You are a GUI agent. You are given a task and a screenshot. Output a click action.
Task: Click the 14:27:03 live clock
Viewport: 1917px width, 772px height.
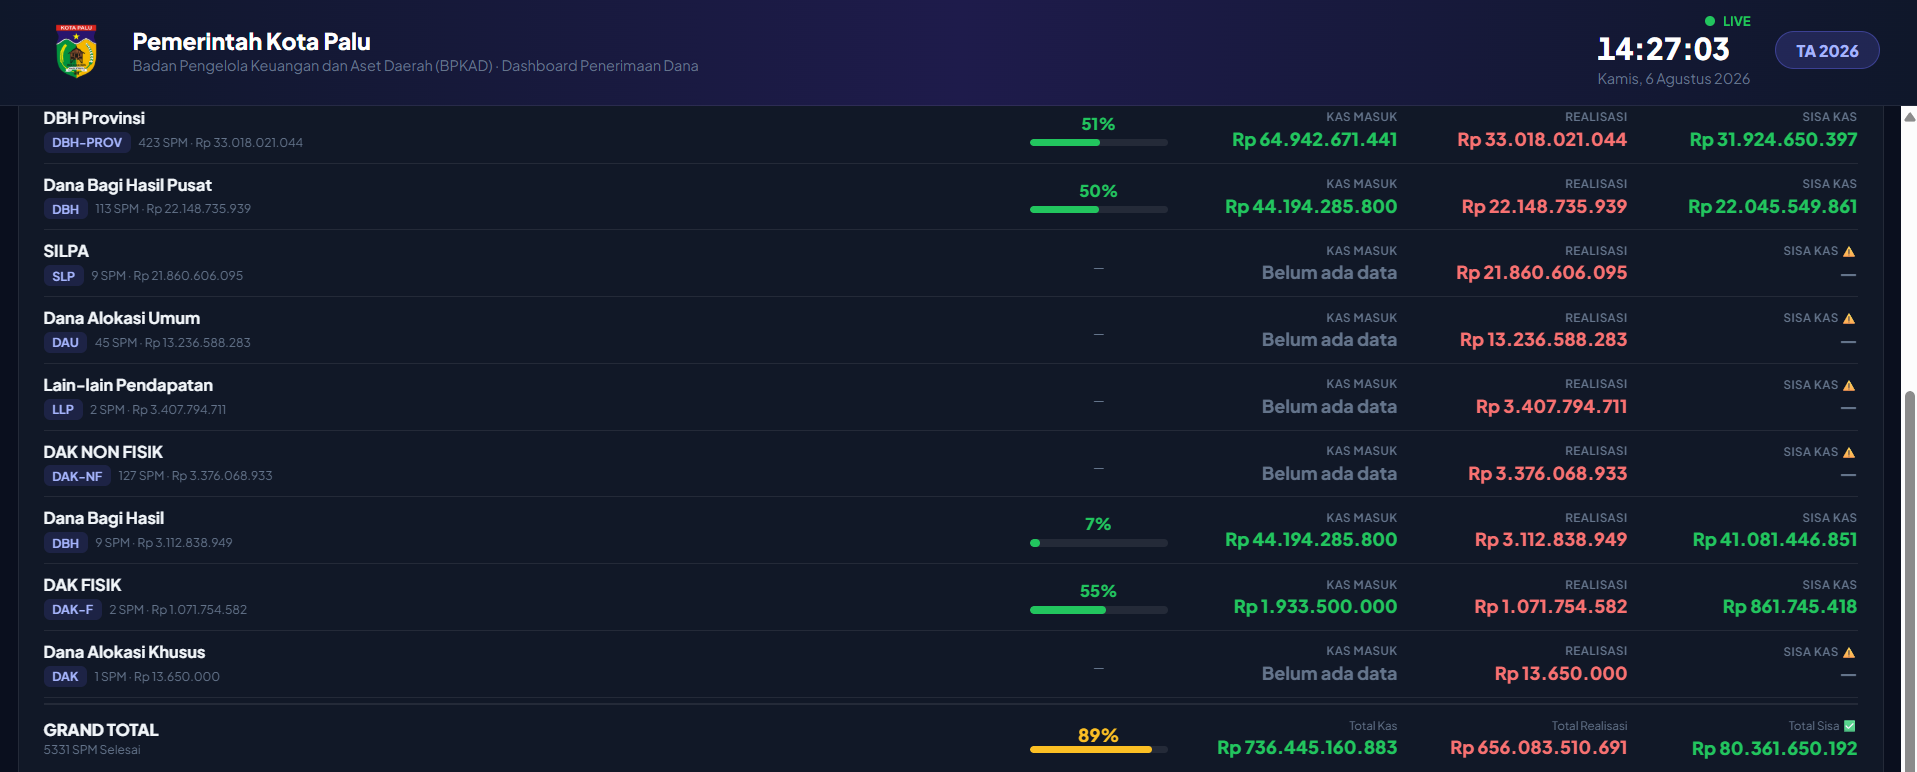[1663, 49]
